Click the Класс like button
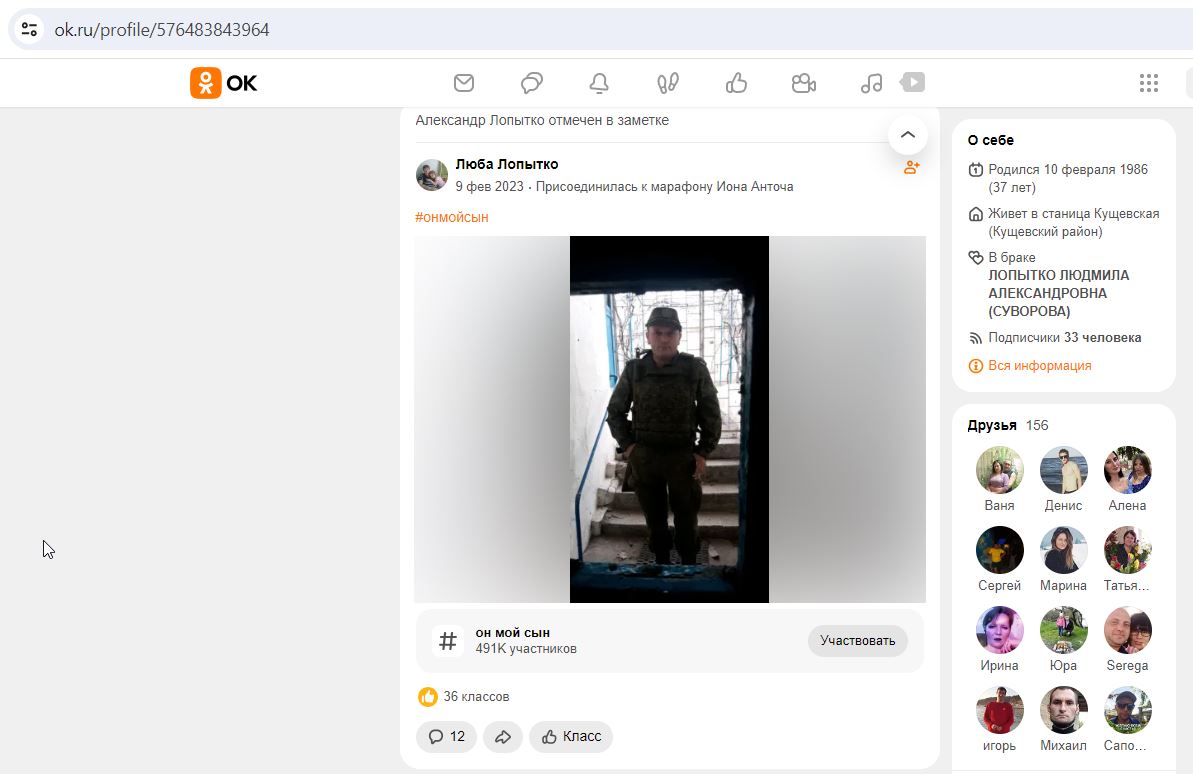This screenshot has width=1193, height=774. (x=571, y=737)
